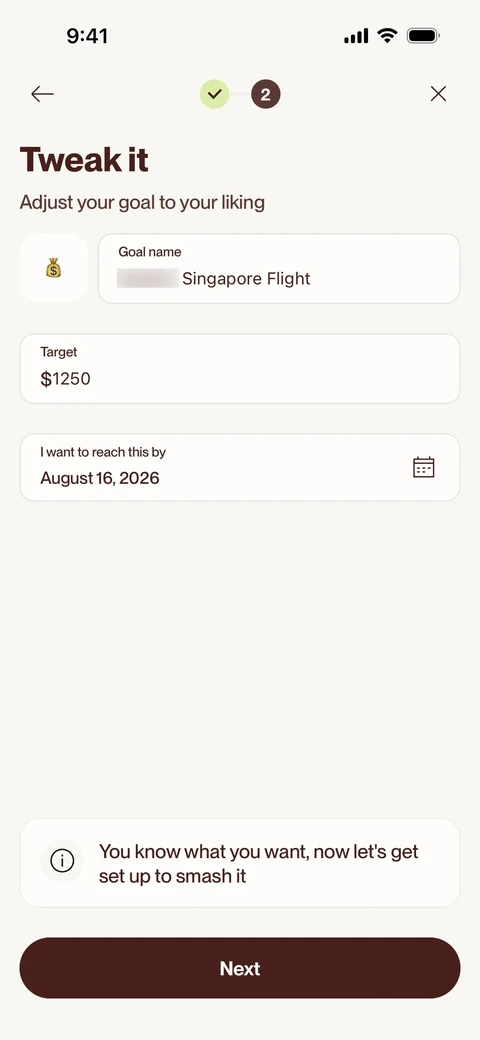
Task: Tap the 'set up to smash it' tip card
Action: (x=240, y=863)
